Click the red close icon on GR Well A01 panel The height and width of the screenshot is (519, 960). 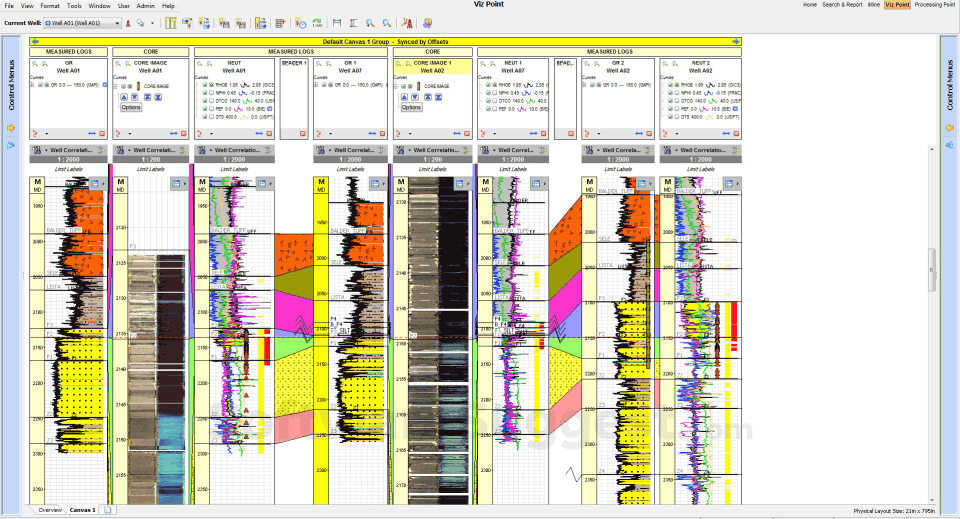click(x=103, y=133)
